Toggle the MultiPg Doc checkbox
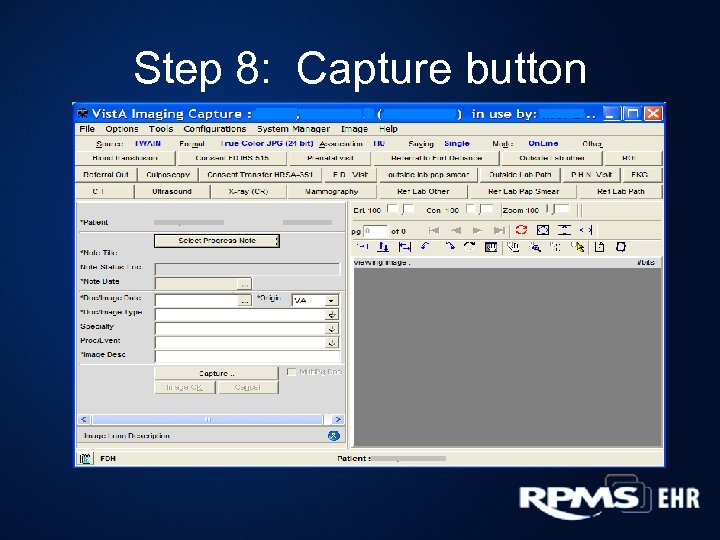This screenshot has height=540, width=720. (x=291, y=372)
